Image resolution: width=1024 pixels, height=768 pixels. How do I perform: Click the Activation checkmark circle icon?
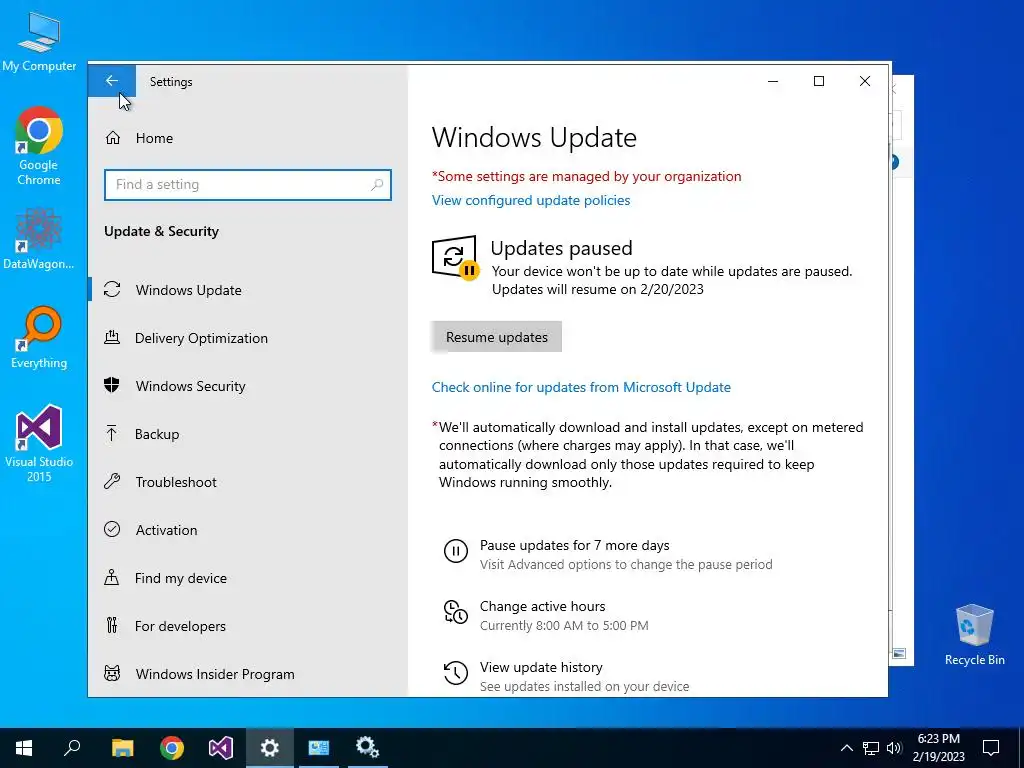coord(112,529)
